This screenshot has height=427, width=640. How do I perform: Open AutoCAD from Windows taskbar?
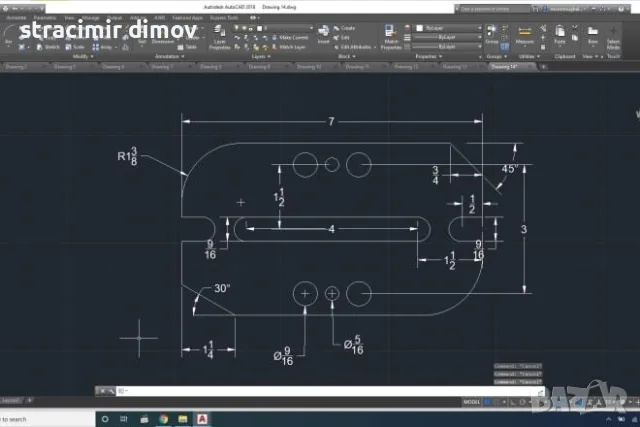(202, 419)
